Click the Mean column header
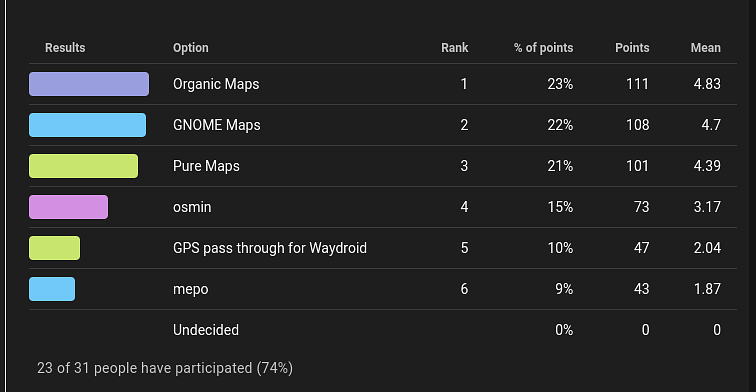Screen dimensions: 756x392 [x=705, y=48]
